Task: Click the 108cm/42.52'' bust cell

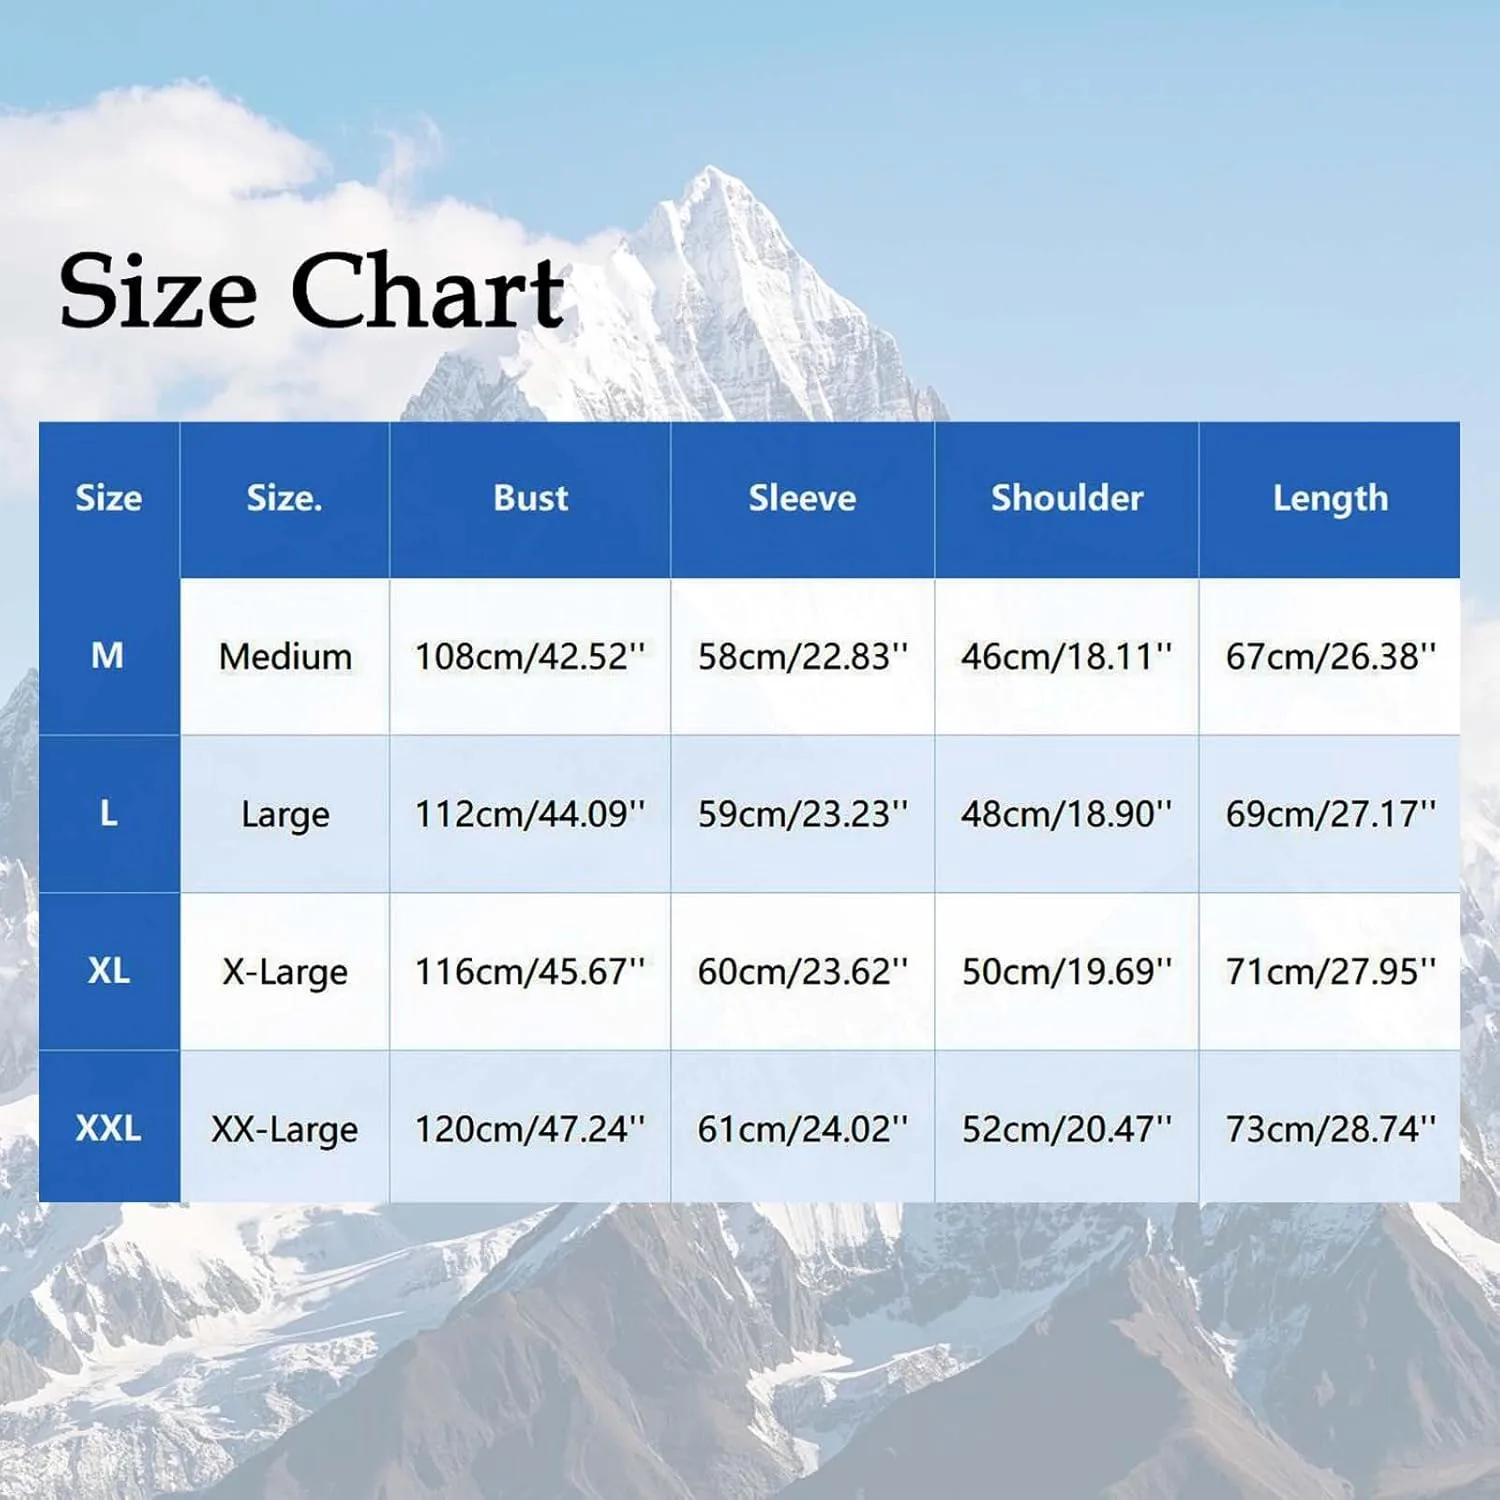Action: point(530,656)
